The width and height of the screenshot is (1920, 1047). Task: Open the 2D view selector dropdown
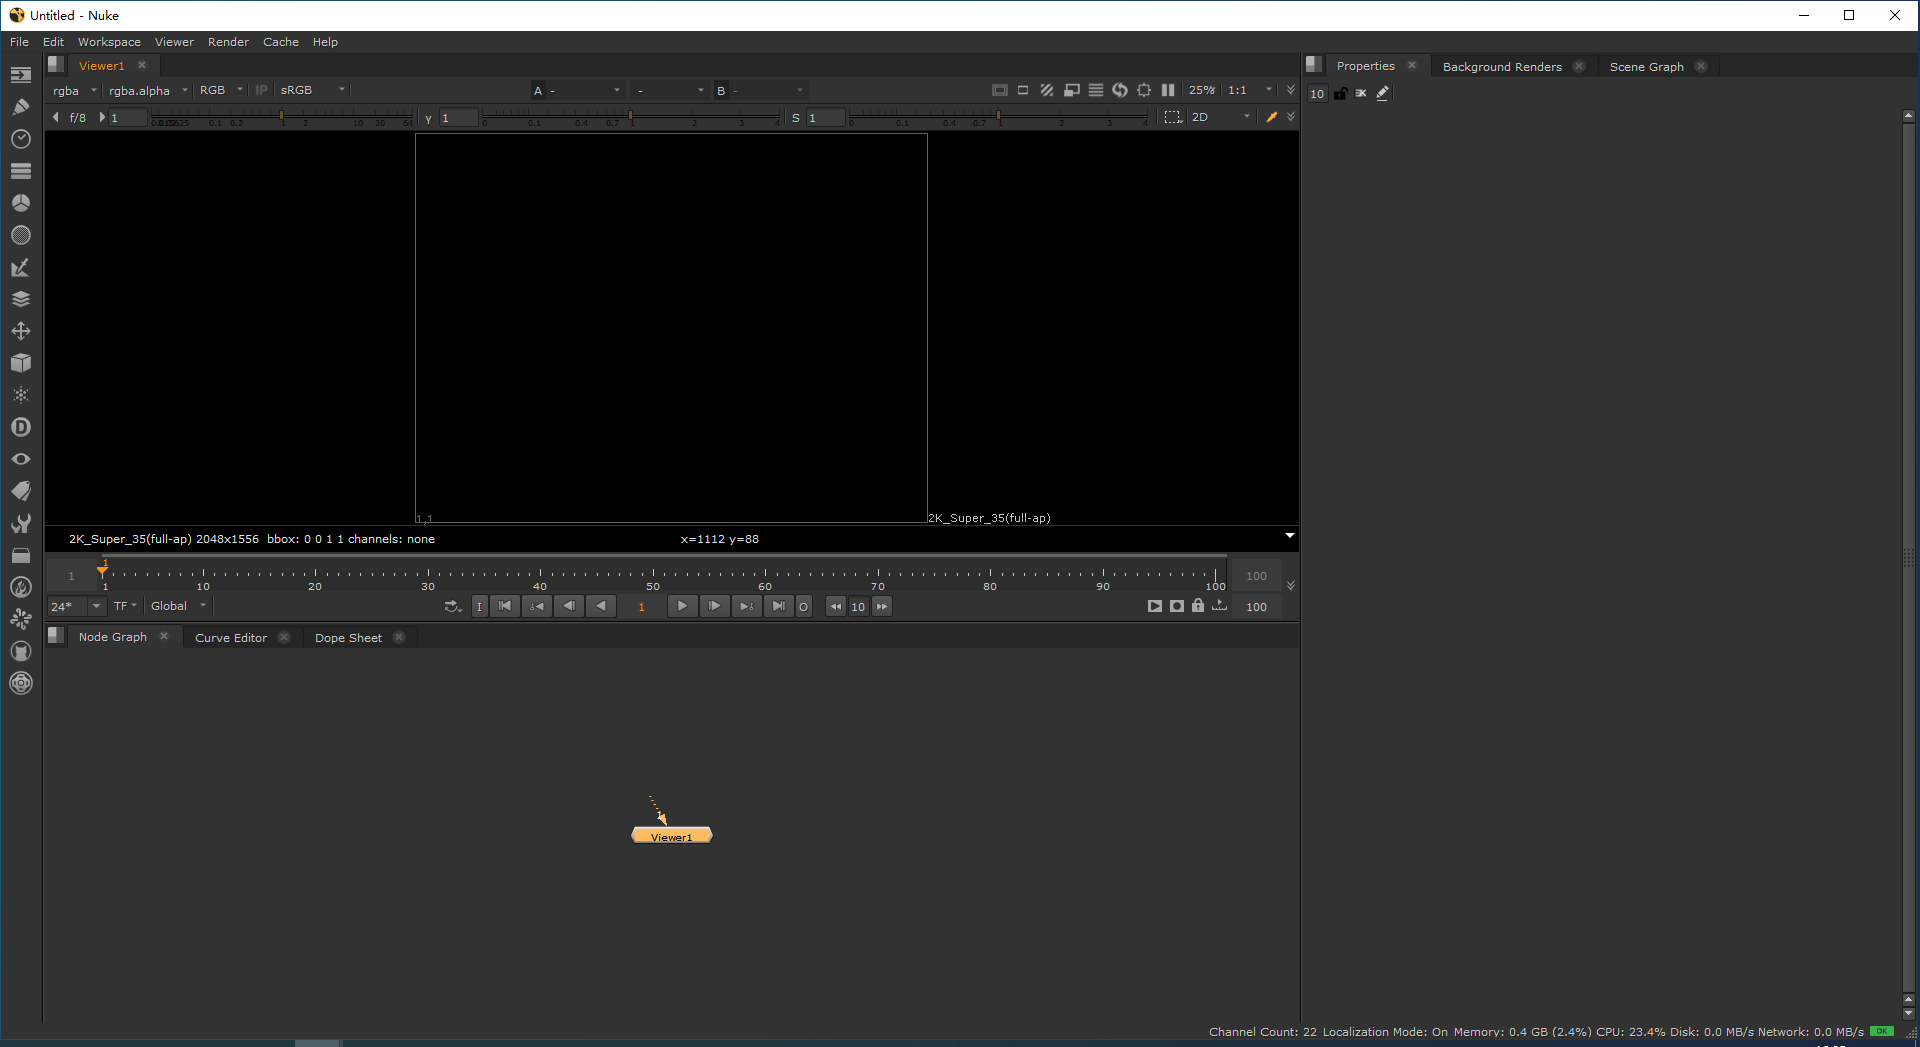click(x=1218, y=117)
